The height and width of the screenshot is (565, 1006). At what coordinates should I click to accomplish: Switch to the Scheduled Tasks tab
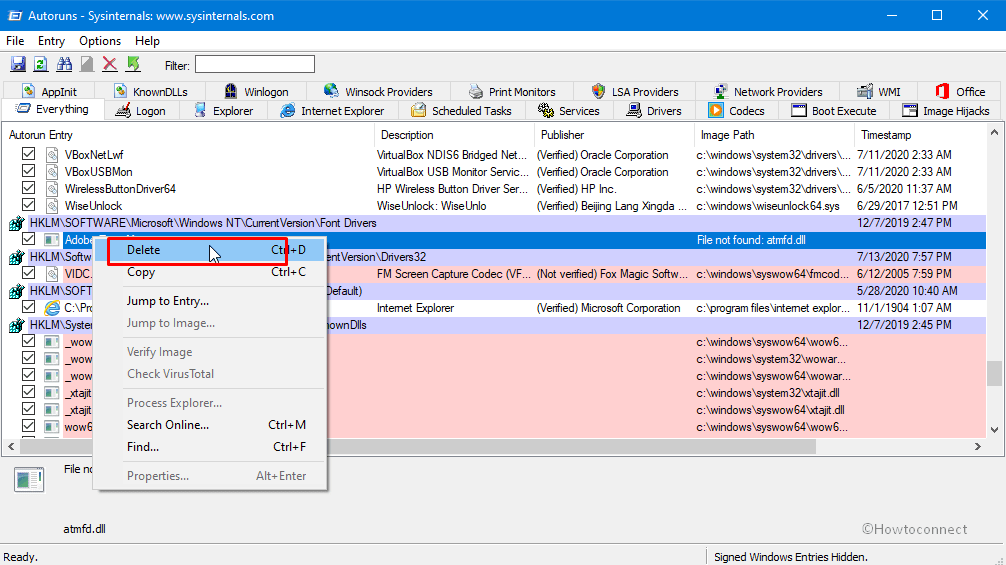point(462,111)
